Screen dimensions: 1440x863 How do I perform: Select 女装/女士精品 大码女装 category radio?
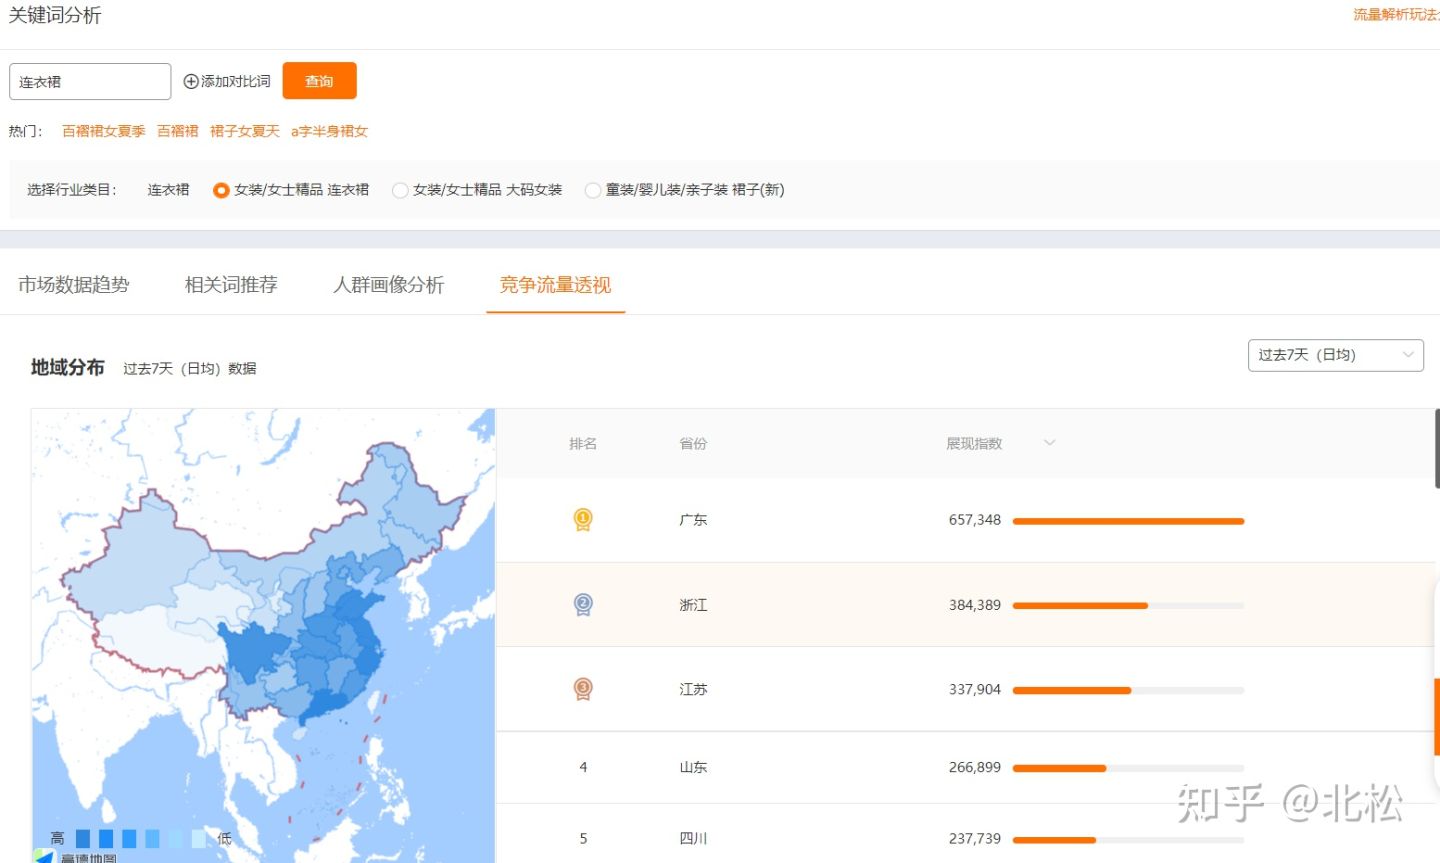point(400,190)
